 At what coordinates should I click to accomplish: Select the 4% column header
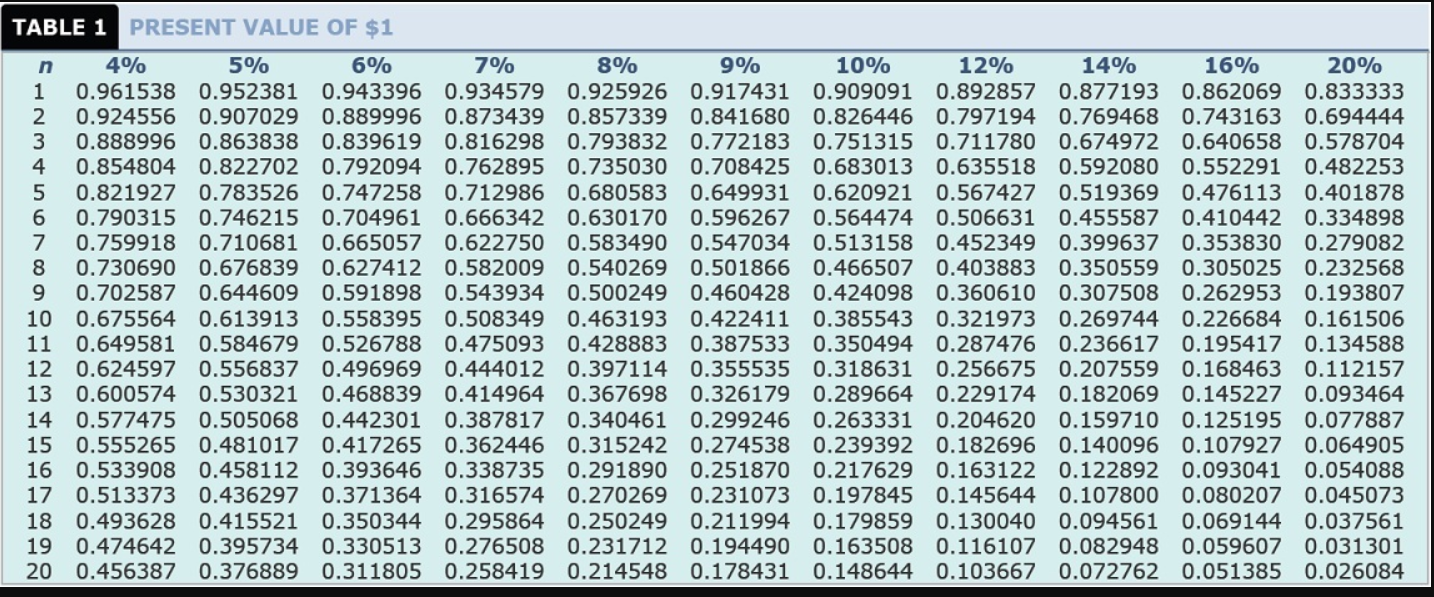coord(126,66)
